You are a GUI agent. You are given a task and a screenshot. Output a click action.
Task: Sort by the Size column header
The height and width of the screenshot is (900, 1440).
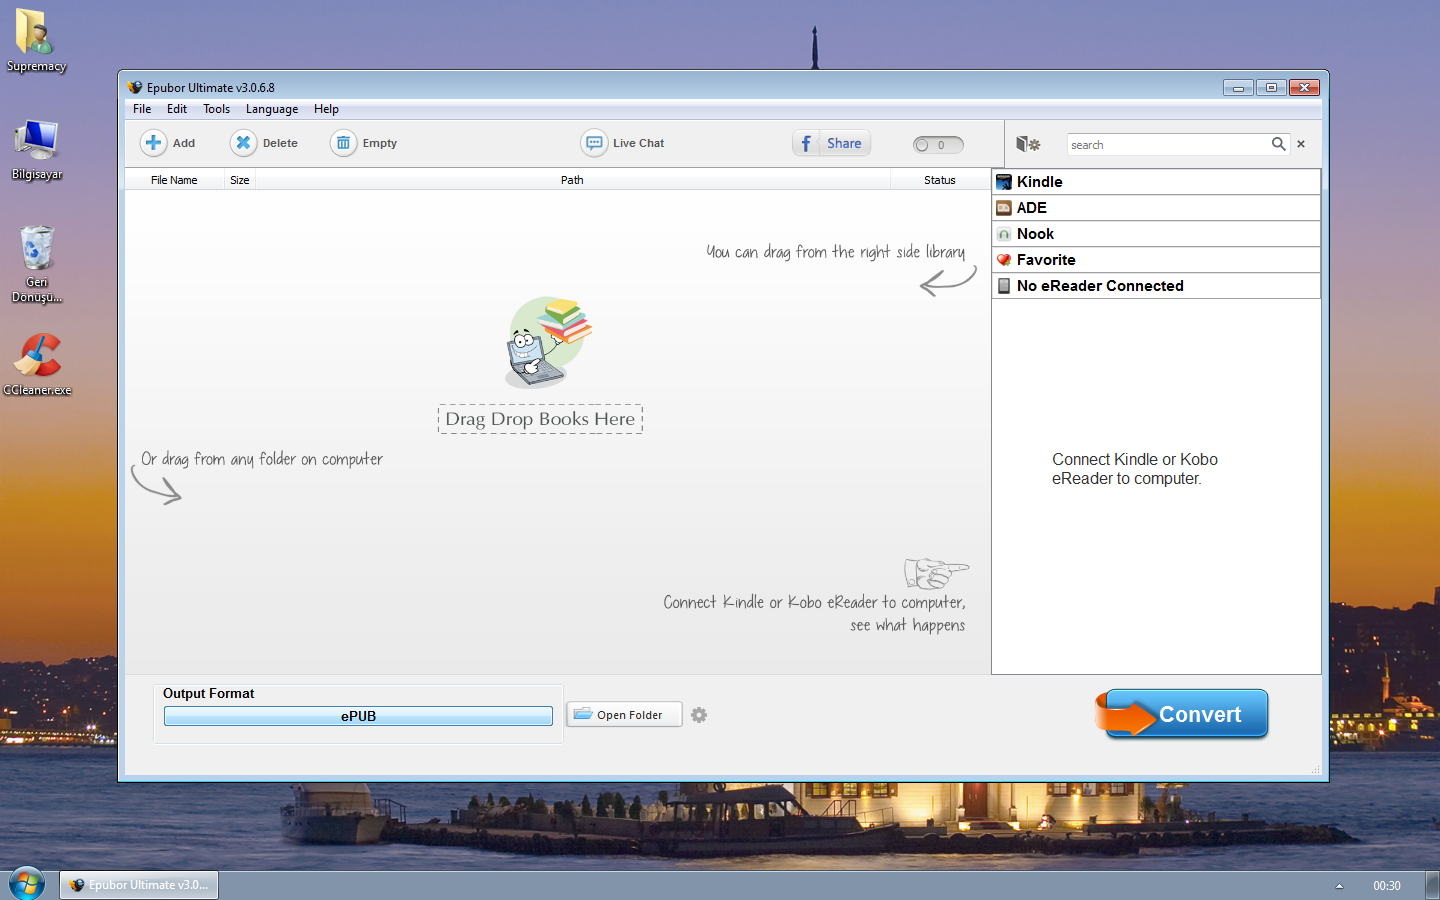click(240, 180)
